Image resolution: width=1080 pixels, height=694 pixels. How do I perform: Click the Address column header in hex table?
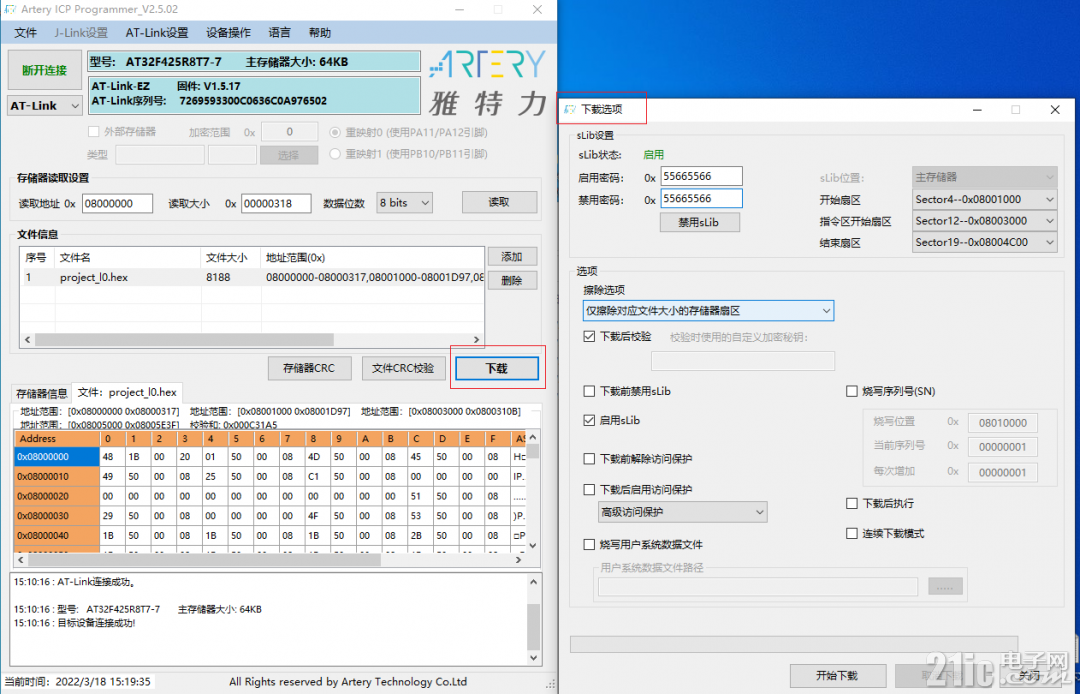pos(57,439)
